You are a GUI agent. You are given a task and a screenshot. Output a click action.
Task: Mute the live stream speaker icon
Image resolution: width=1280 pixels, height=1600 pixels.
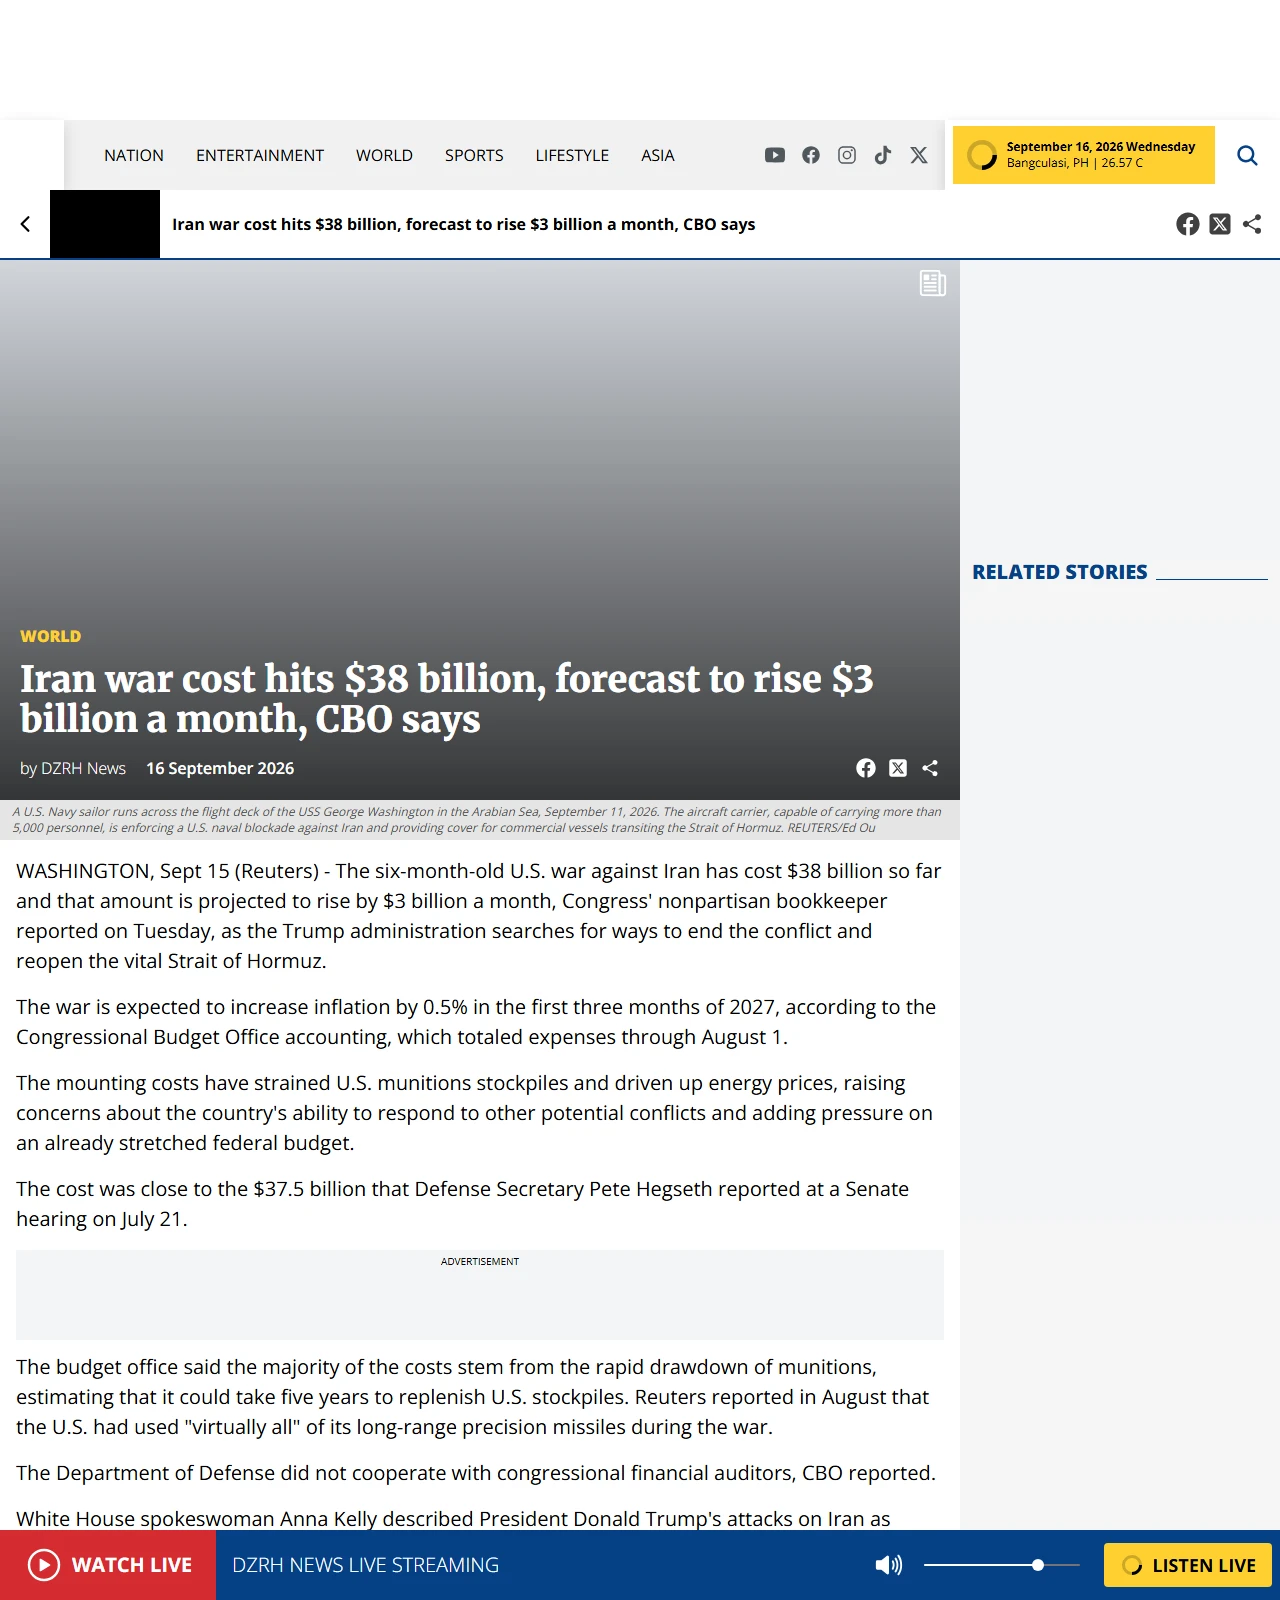[x=888, y=1565]
